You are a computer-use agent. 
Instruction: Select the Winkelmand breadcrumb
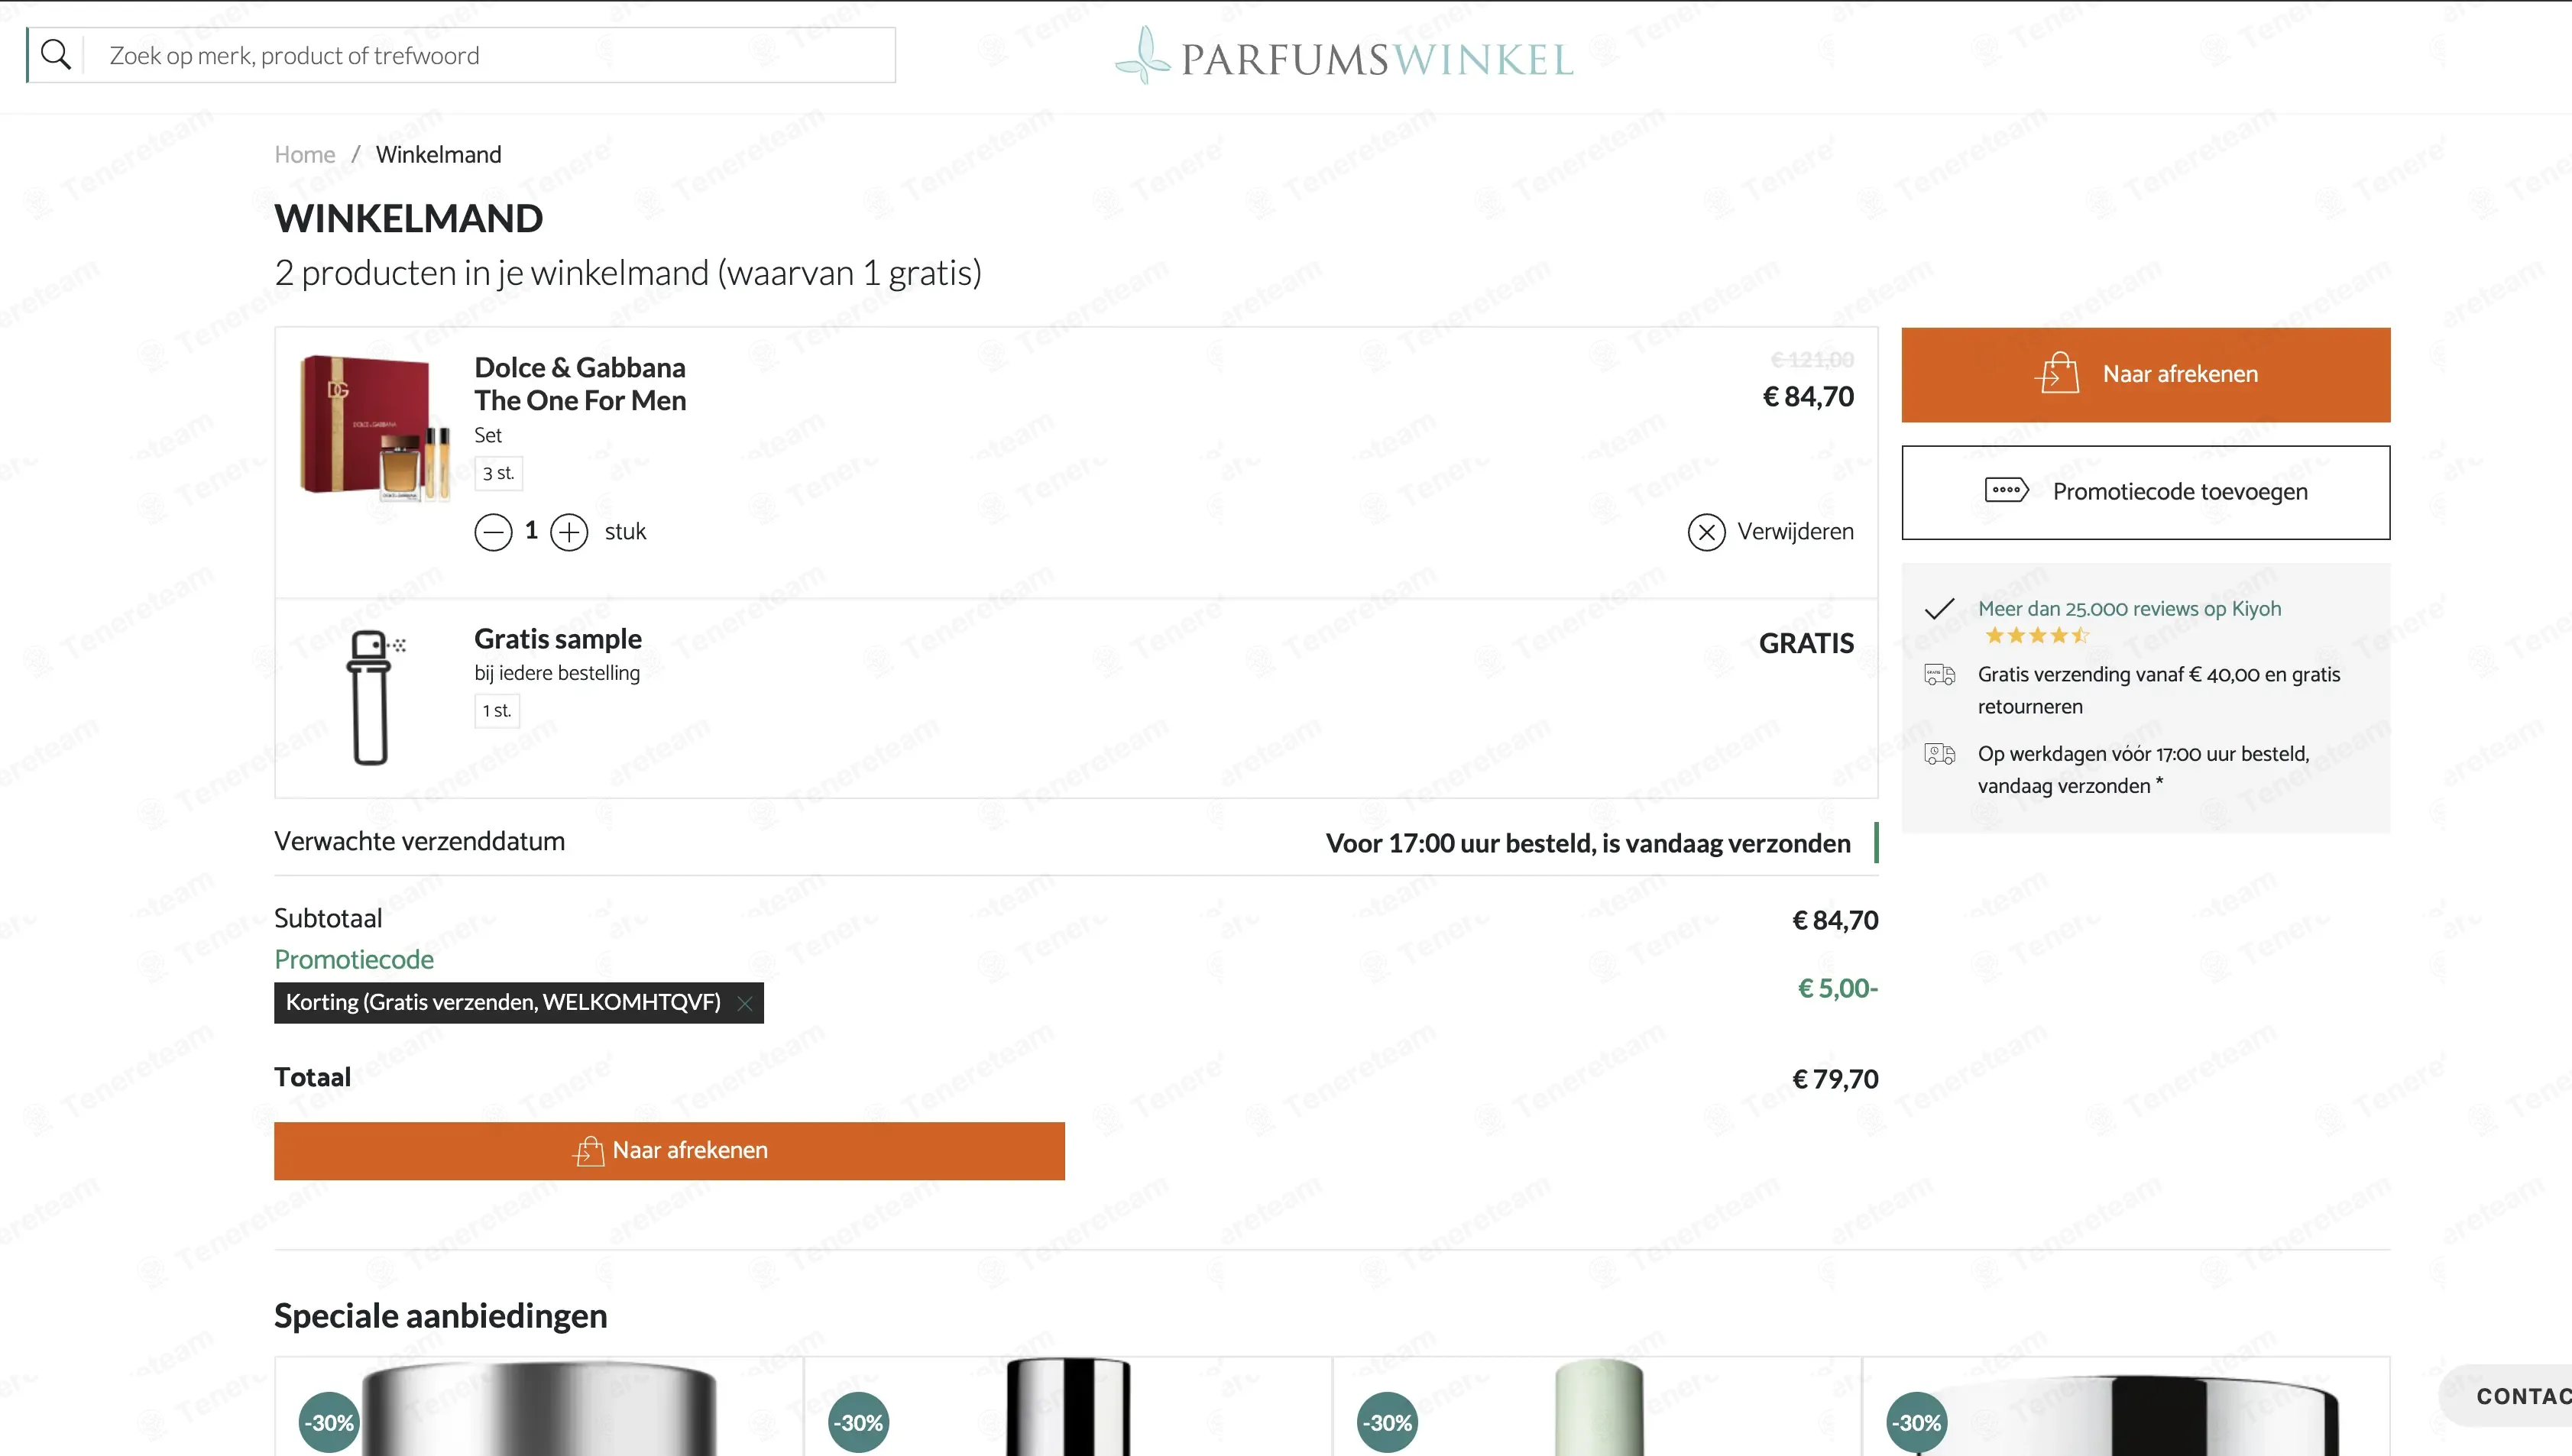(x=439, y=154)
